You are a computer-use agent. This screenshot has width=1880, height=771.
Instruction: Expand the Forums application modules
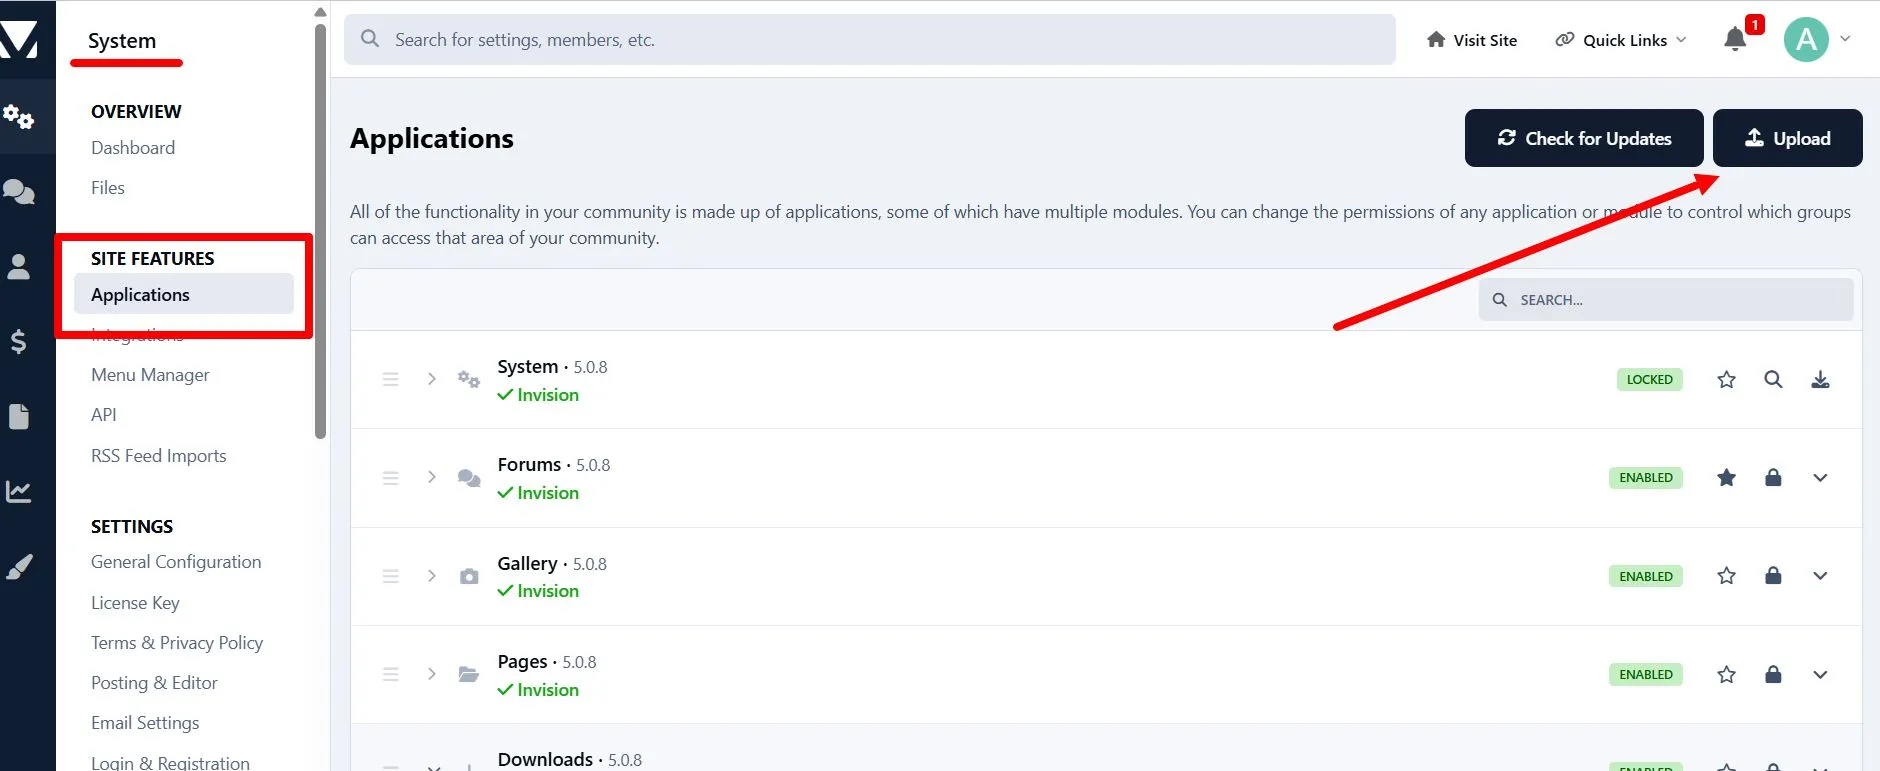click(x=432, y=477)
